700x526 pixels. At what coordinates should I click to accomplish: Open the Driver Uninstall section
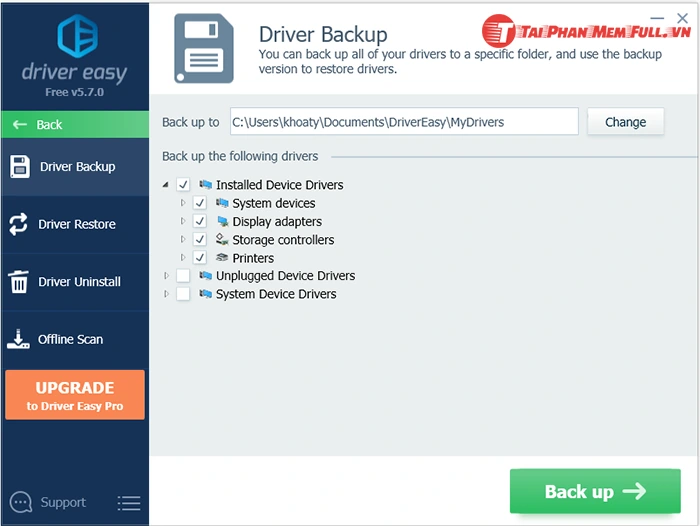click(75, 282)
